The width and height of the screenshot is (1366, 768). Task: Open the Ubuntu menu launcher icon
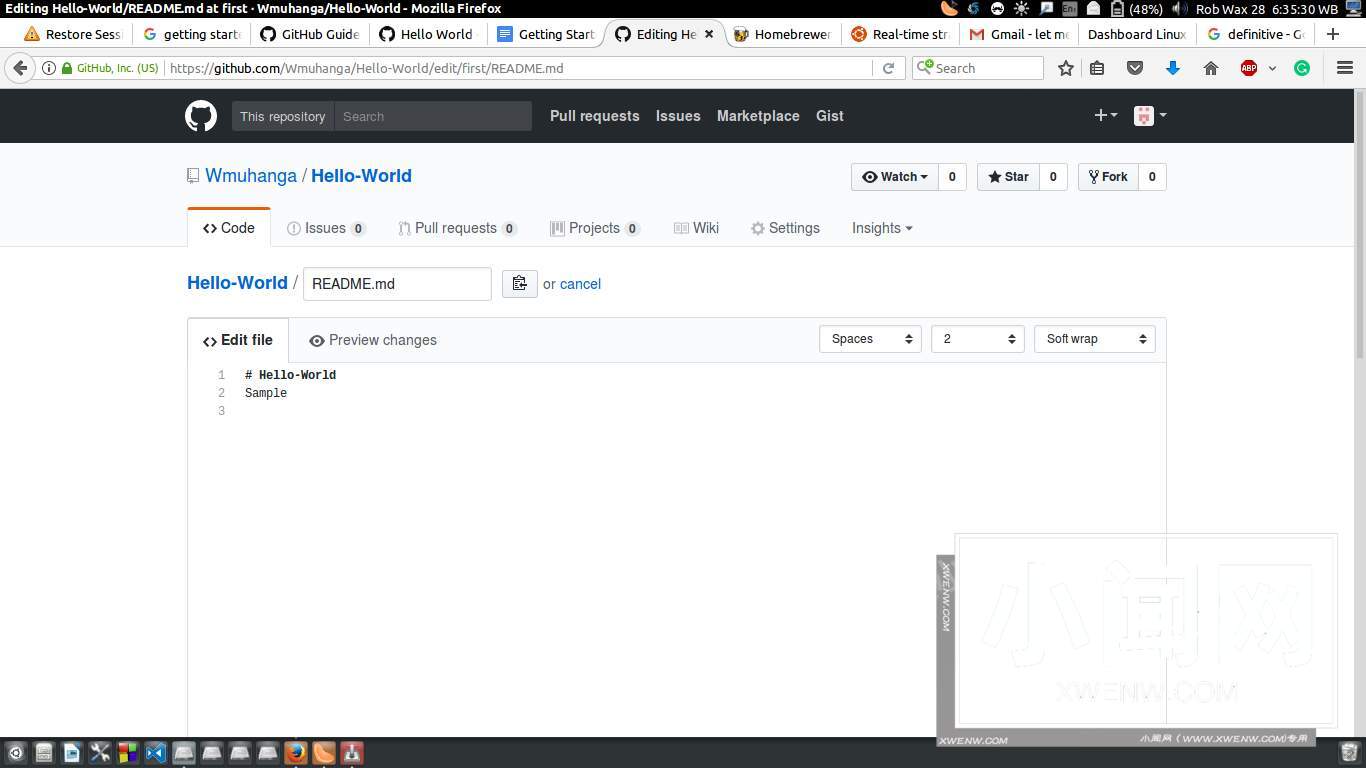(x=15, y=753)
